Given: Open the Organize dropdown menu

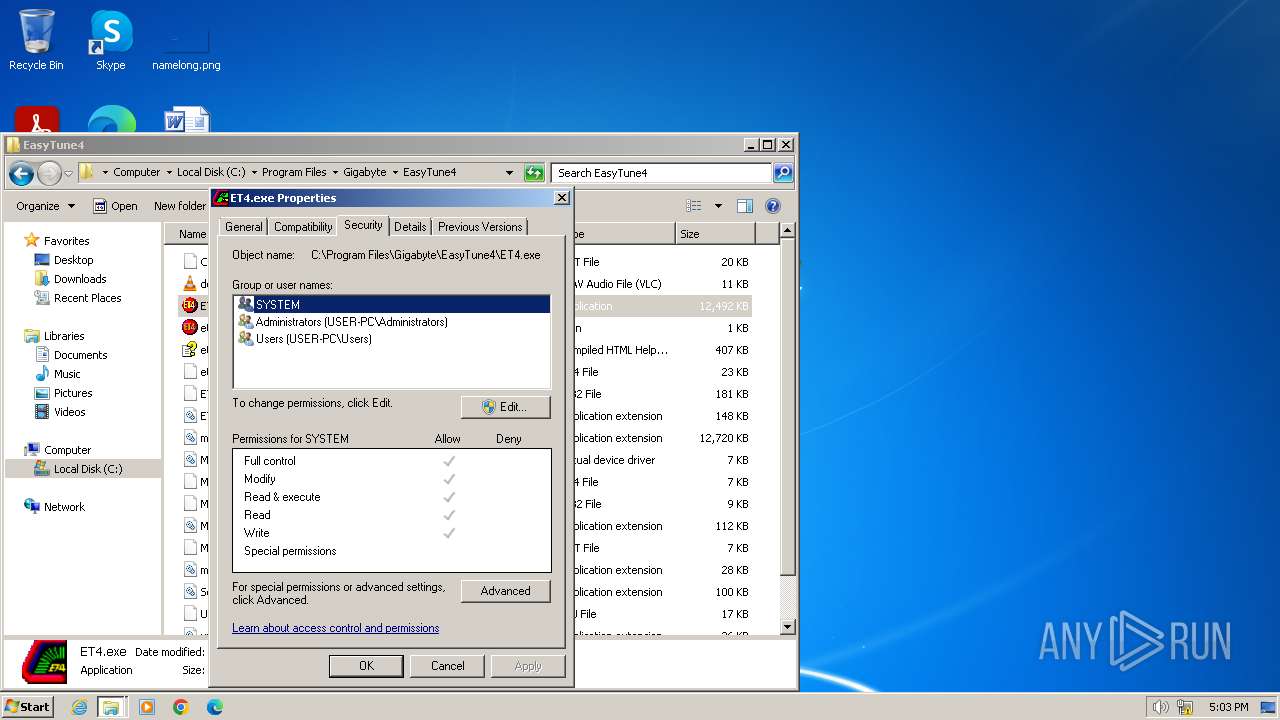Looking at the screenshot, I should [x=45, y=206].
